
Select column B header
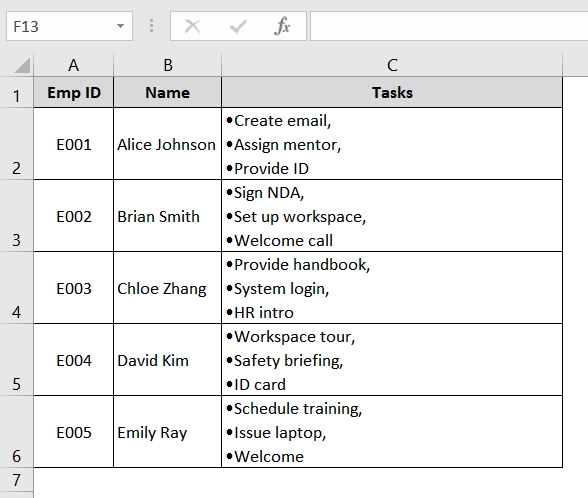pyautogui.click(x=168, y=65)
